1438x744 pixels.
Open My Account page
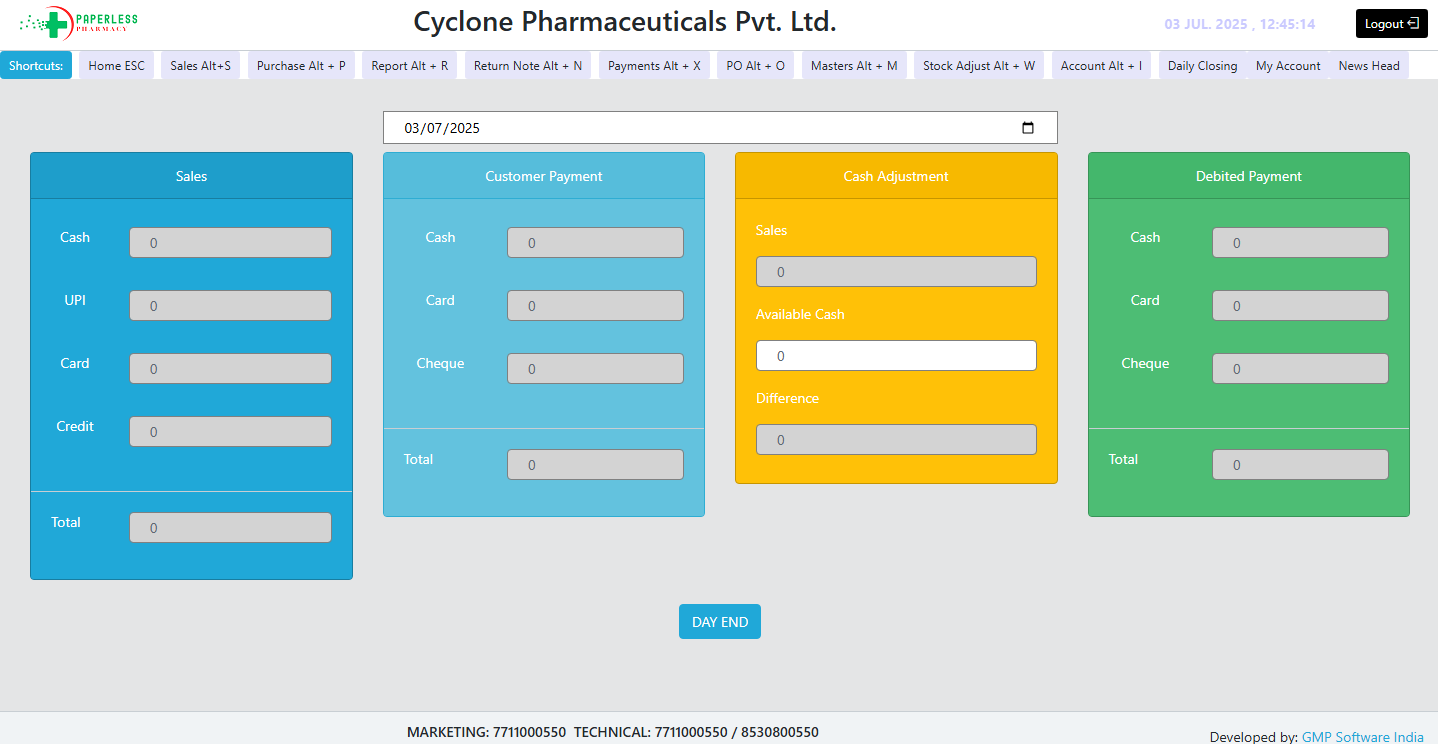[1288, 66]
